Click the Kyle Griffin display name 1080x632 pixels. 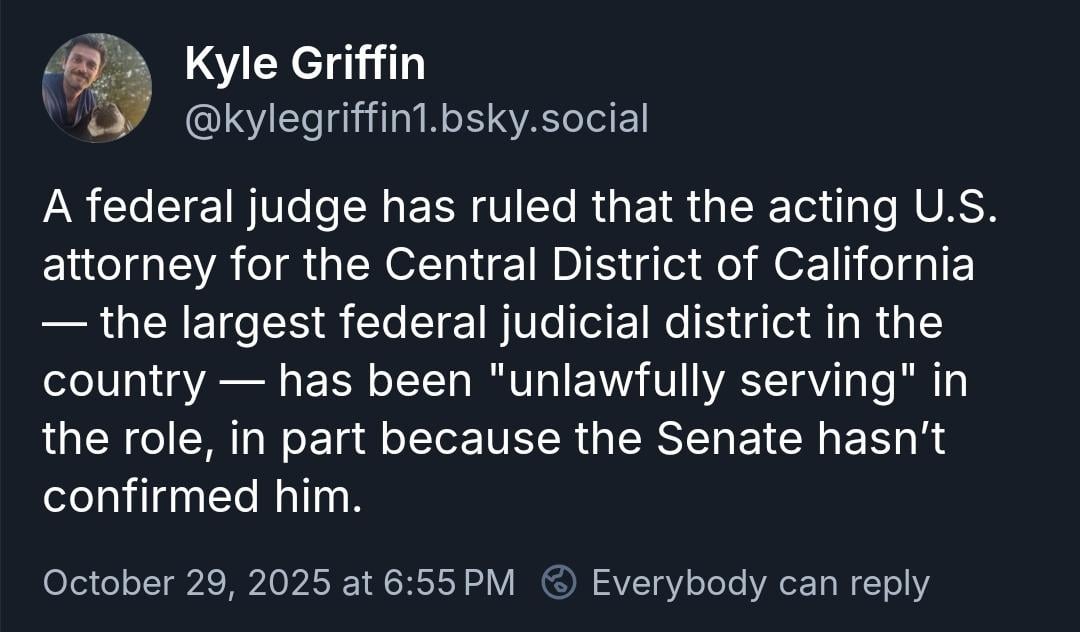point(305,65)
